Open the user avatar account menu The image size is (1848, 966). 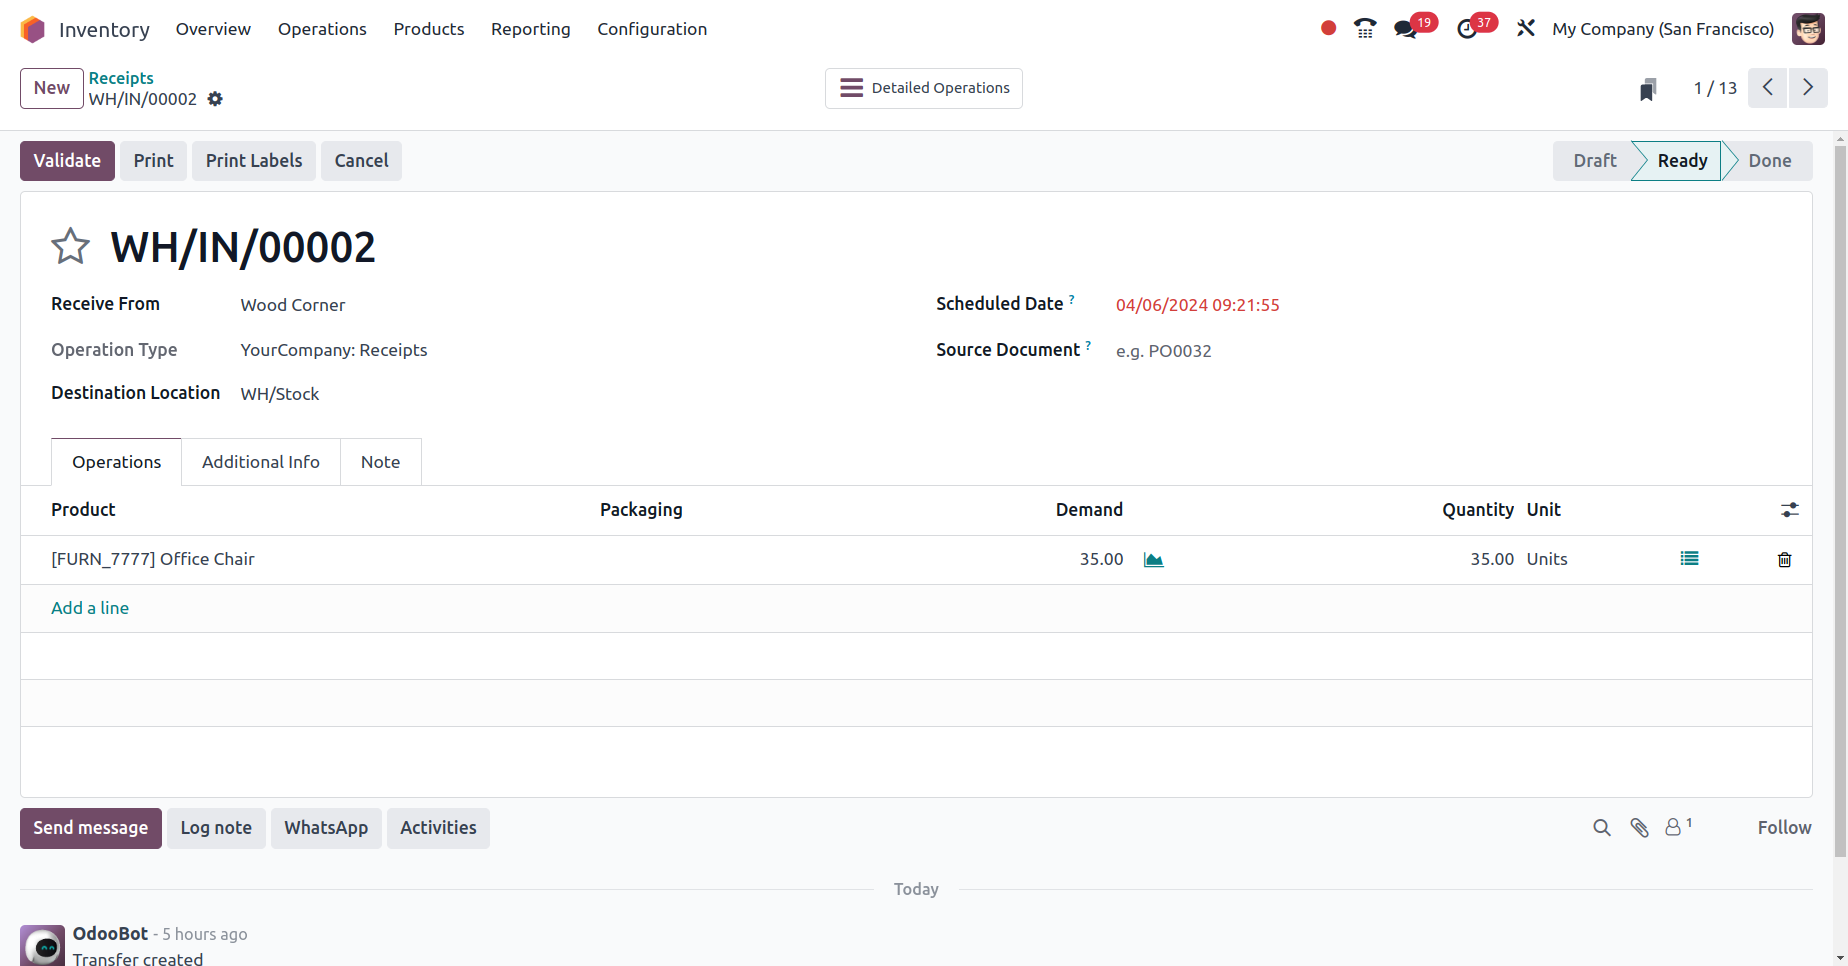click(x=1808, y=29)
